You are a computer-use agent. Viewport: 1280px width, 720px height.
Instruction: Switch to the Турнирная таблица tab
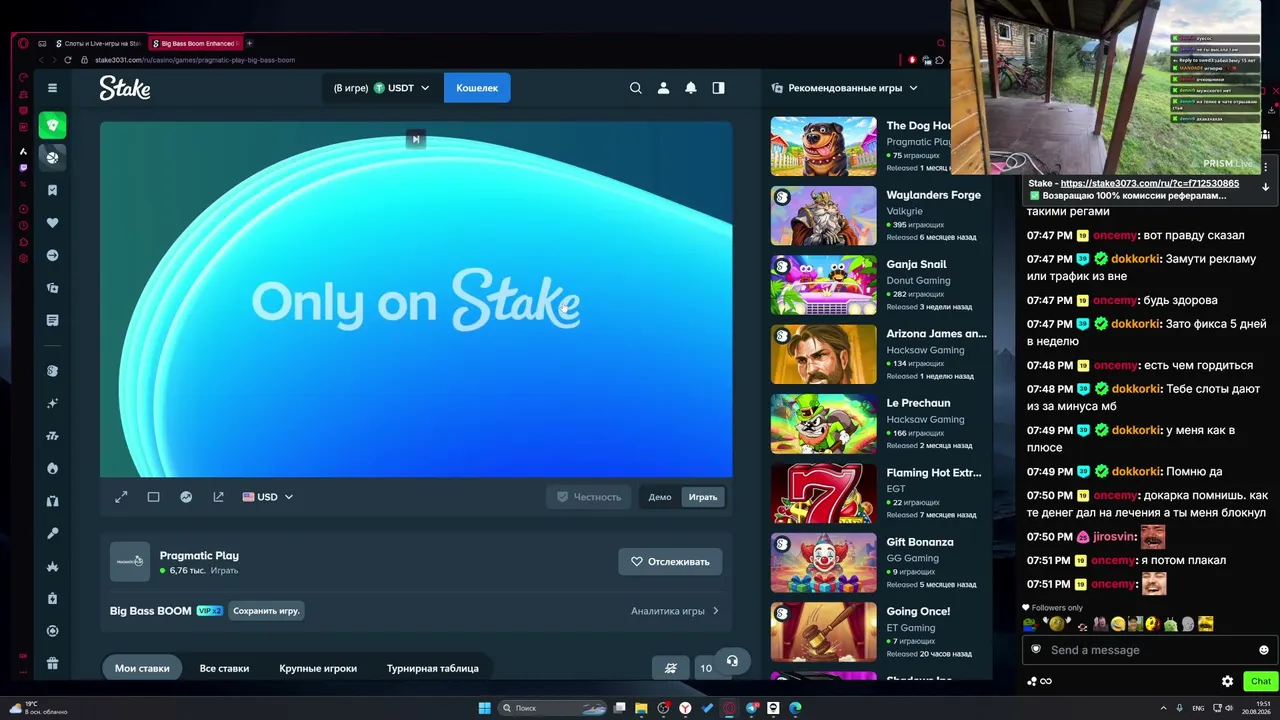click(433, 668)
